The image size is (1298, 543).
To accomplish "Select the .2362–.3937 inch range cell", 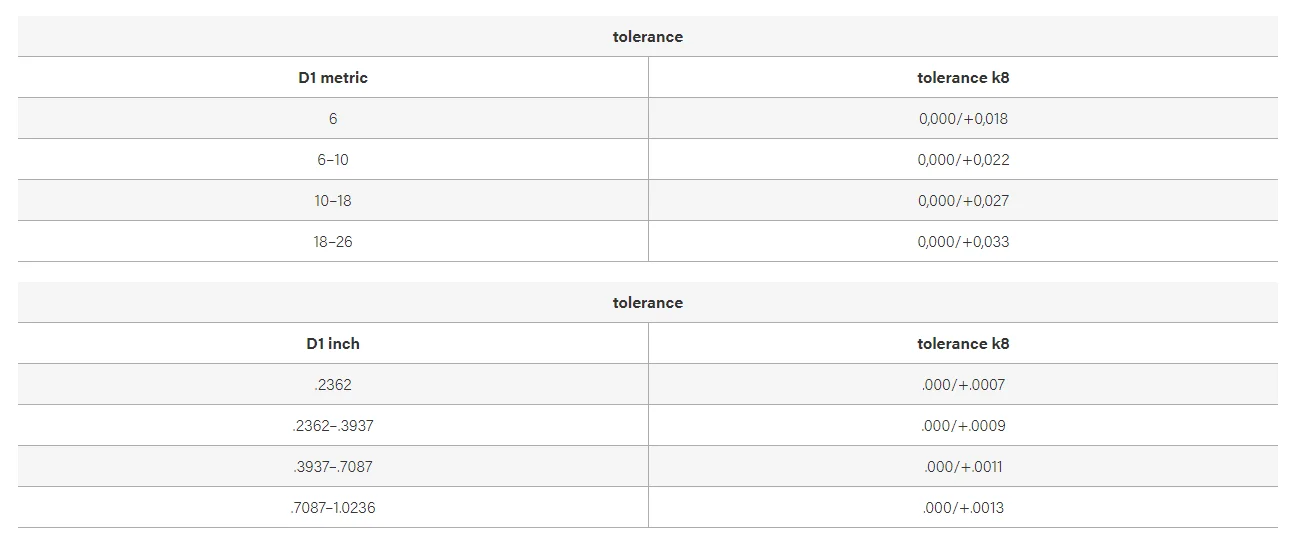I will 333,425.
